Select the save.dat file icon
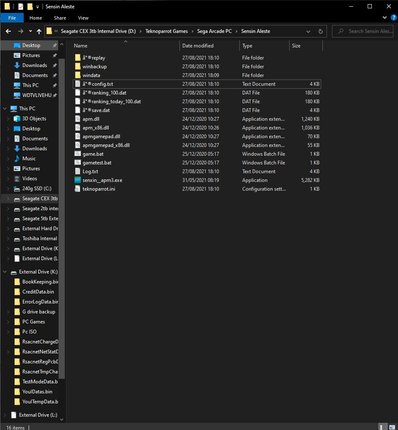 [x=78, y=110]
